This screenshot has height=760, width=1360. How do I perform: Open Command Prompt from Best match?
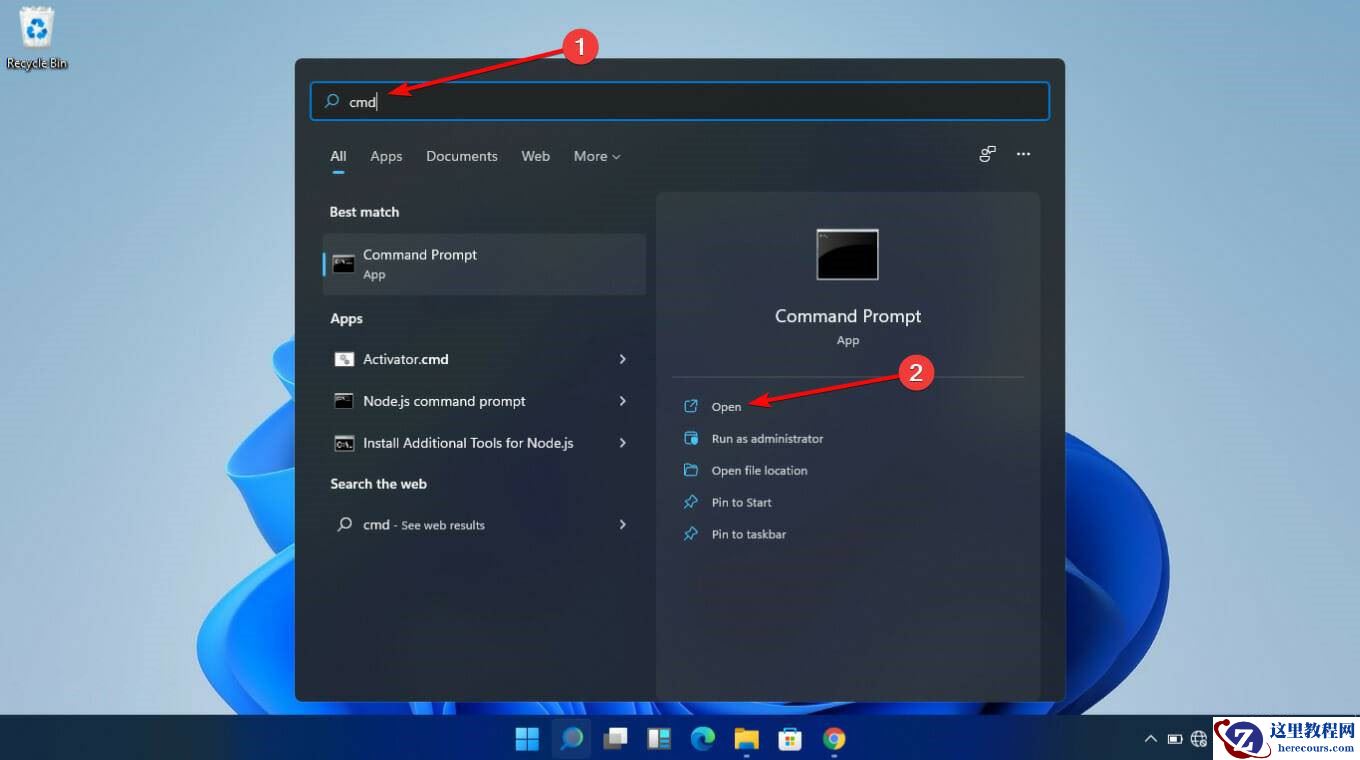coord(420,263)
